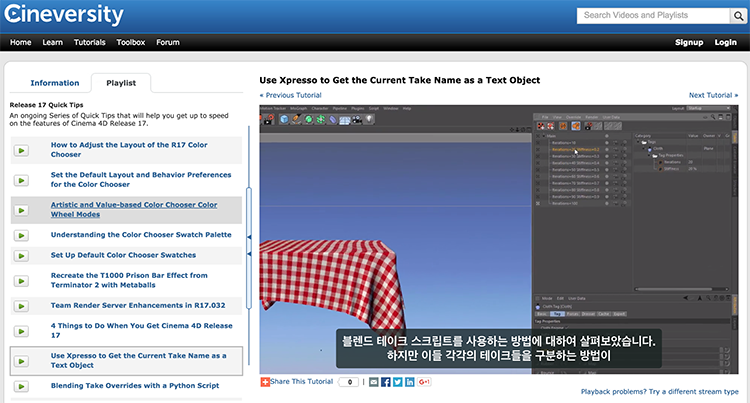The image size is (750, 403).
Task: Open the Forum menu item
Action: (168, 43)
